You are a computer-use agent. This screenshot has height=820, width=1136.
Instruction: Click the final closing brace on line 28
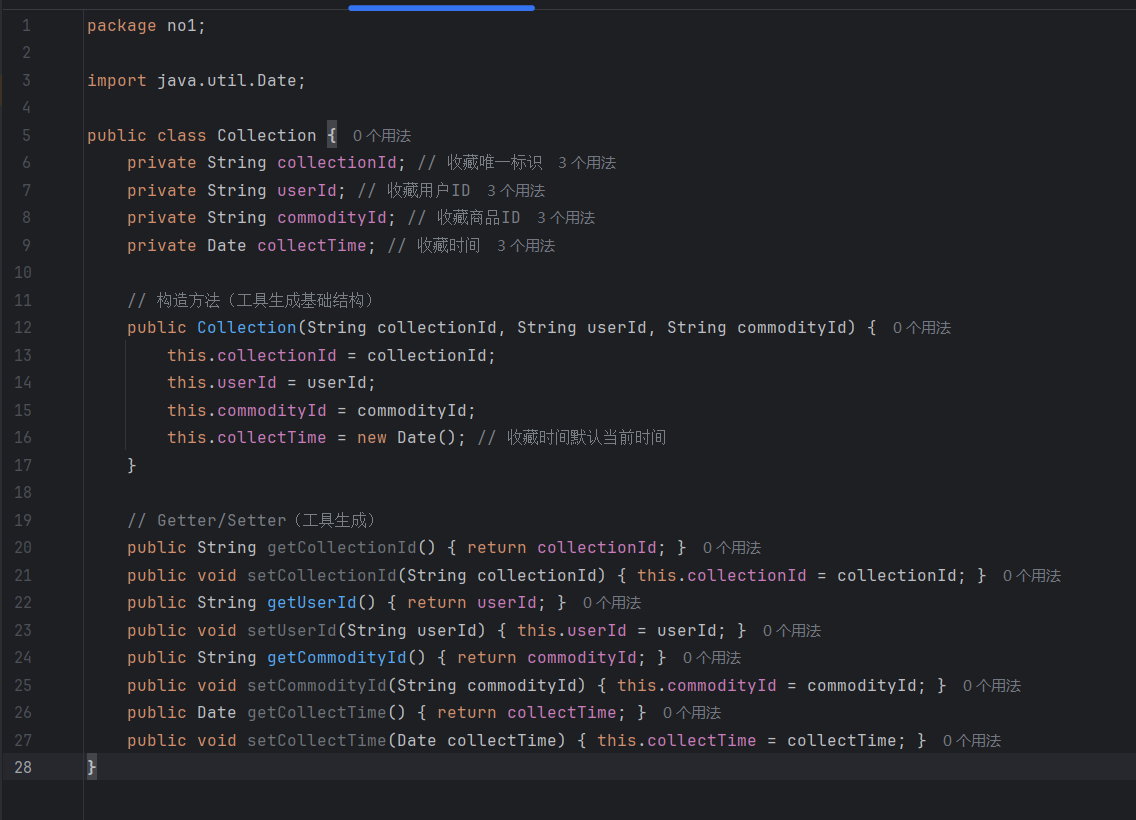[x=91, y=767]
